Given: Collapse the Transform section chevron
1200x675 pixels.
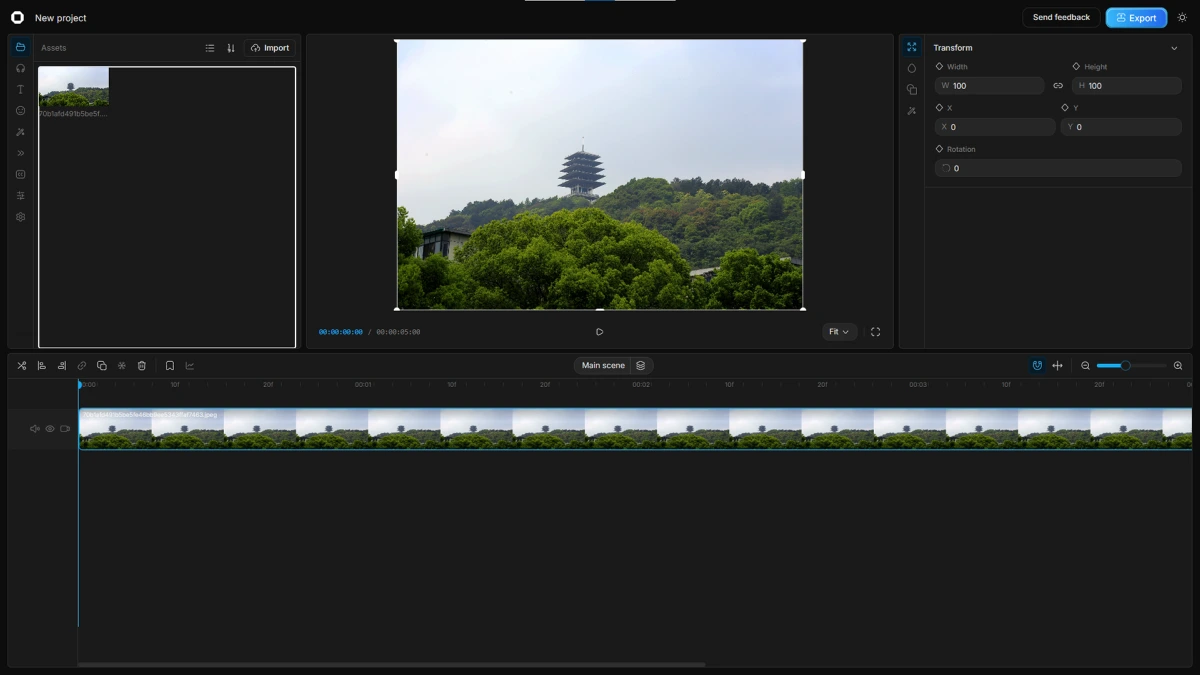Looking at the screenshot, I should (x=1174, y=48).
